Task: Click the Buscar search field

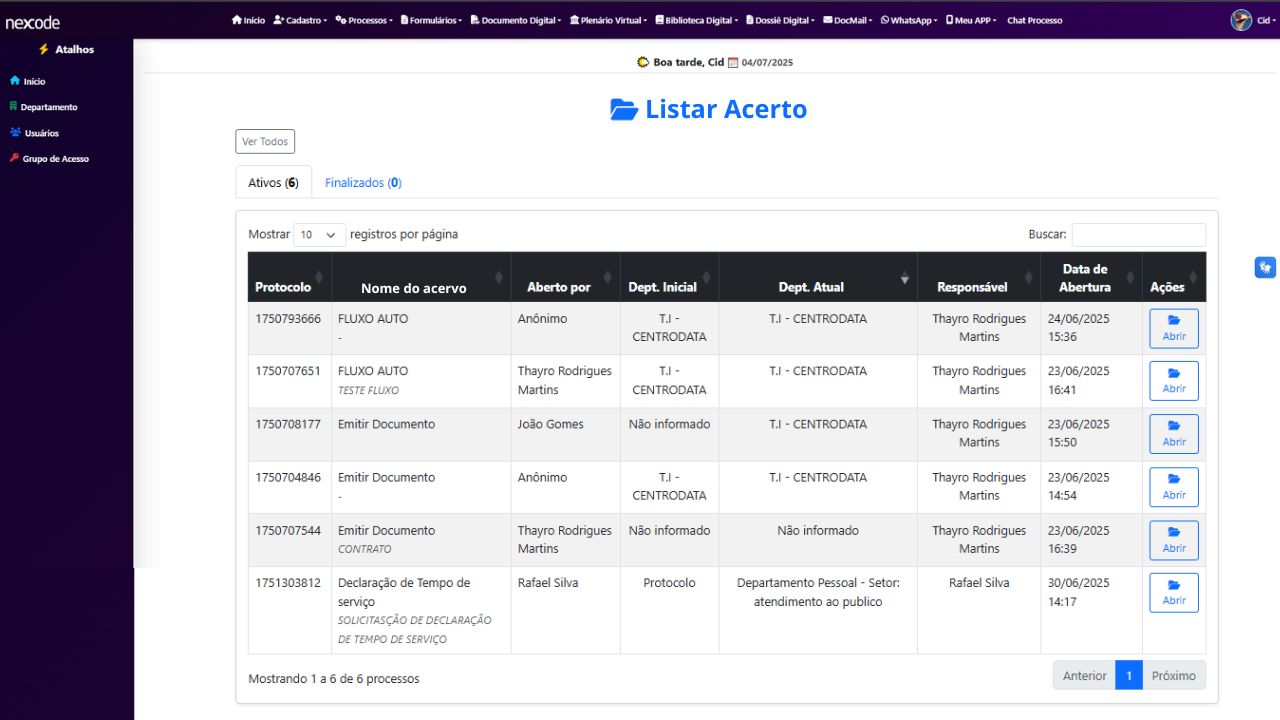Action: click(1138, 235)
